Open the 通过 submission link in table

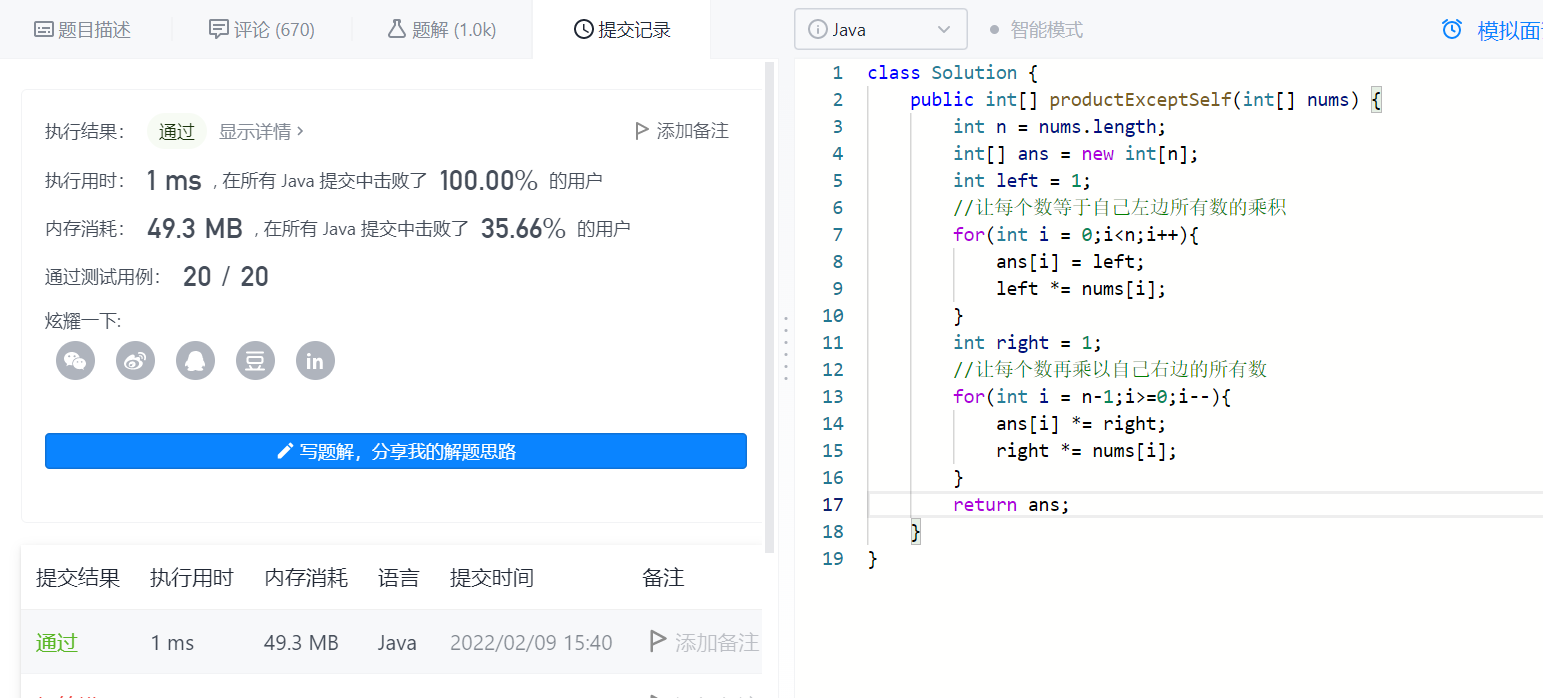pyautogui.click(x=57, y=642)
